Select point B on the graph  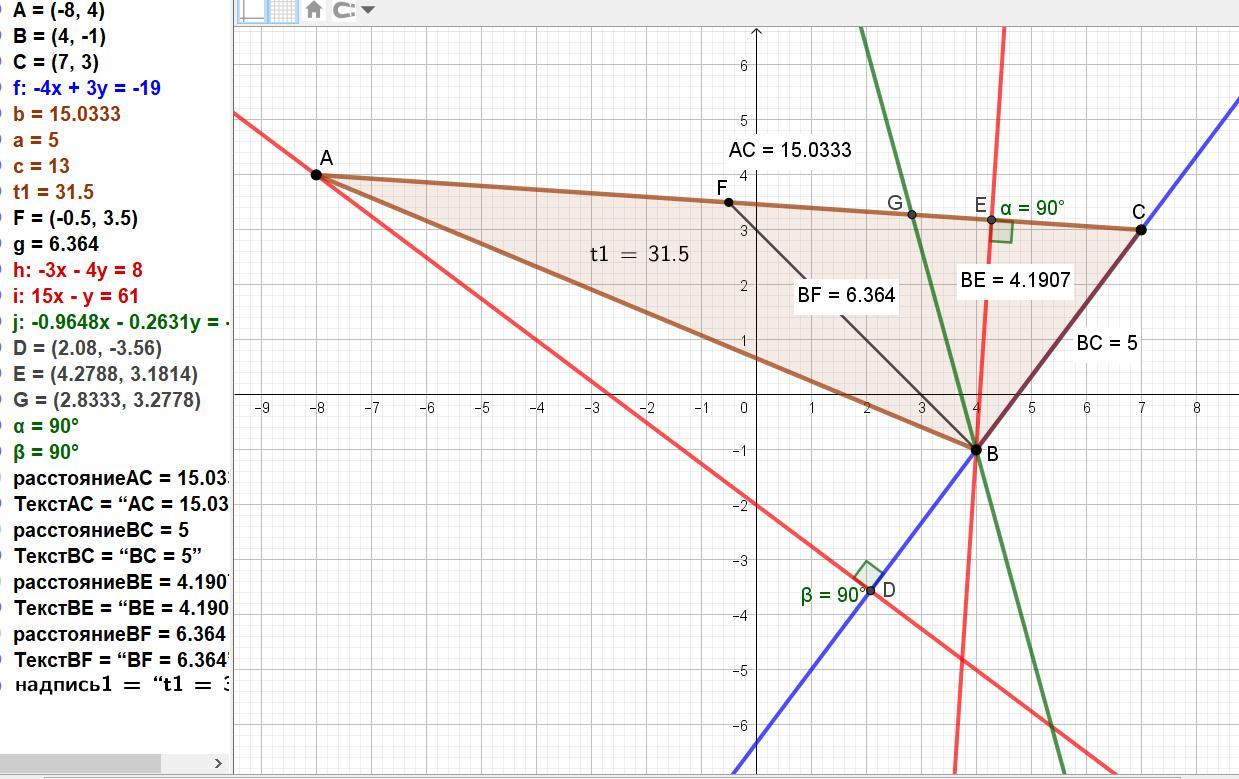click(x=976, y=450)
